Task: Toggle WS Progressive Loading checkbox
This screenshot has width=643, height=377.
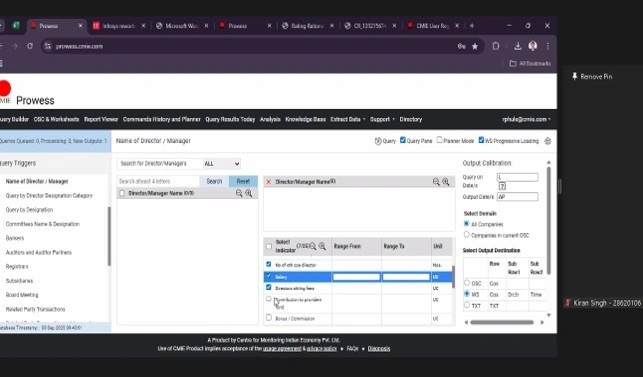Action: click(x=481, y=140)
